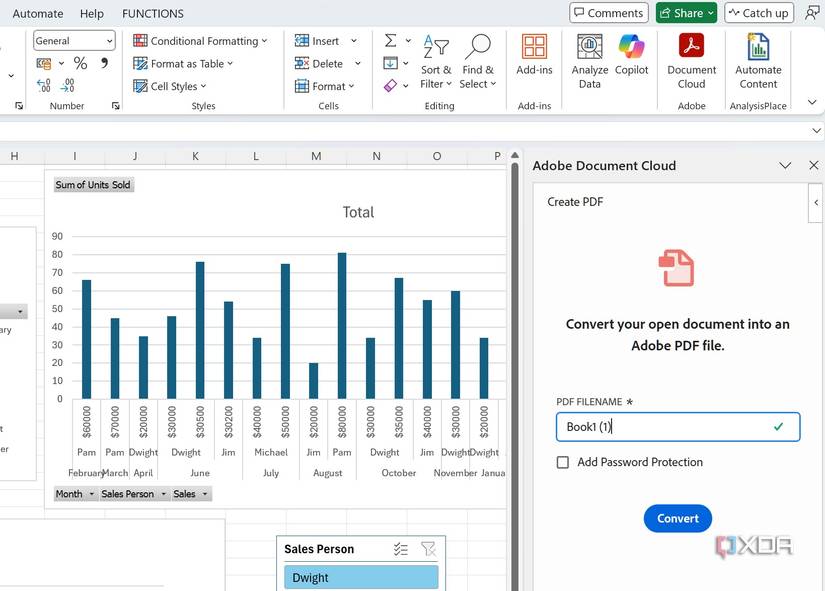Apply percent style to cells

point(79,62)
